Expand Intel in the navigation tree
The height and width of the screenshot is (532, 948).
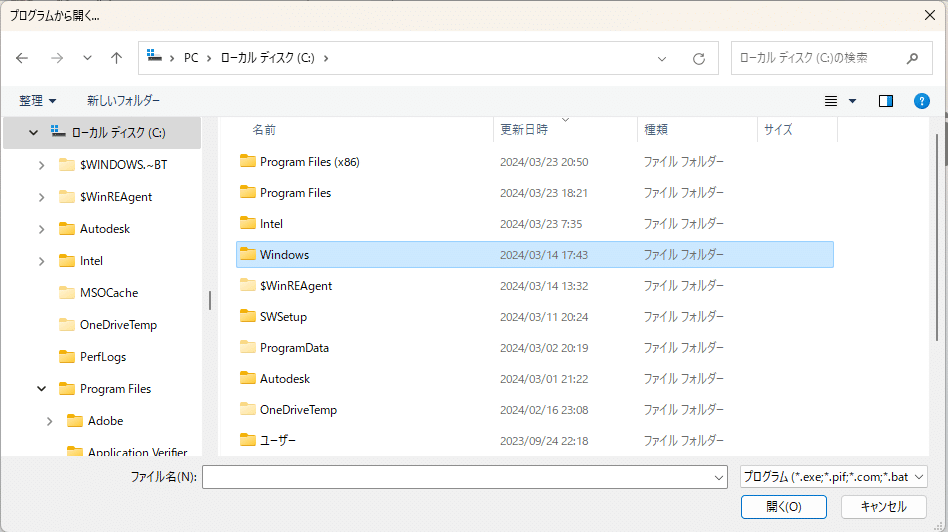[x=41, y=261]
